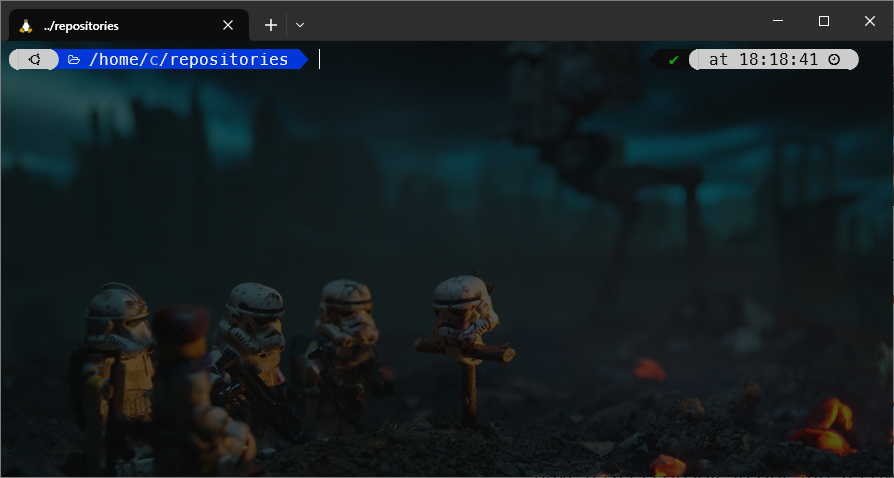This screenshot has width=894, height=478.
Task: Open a new terminal tab
Action: (x=271, y=25)
